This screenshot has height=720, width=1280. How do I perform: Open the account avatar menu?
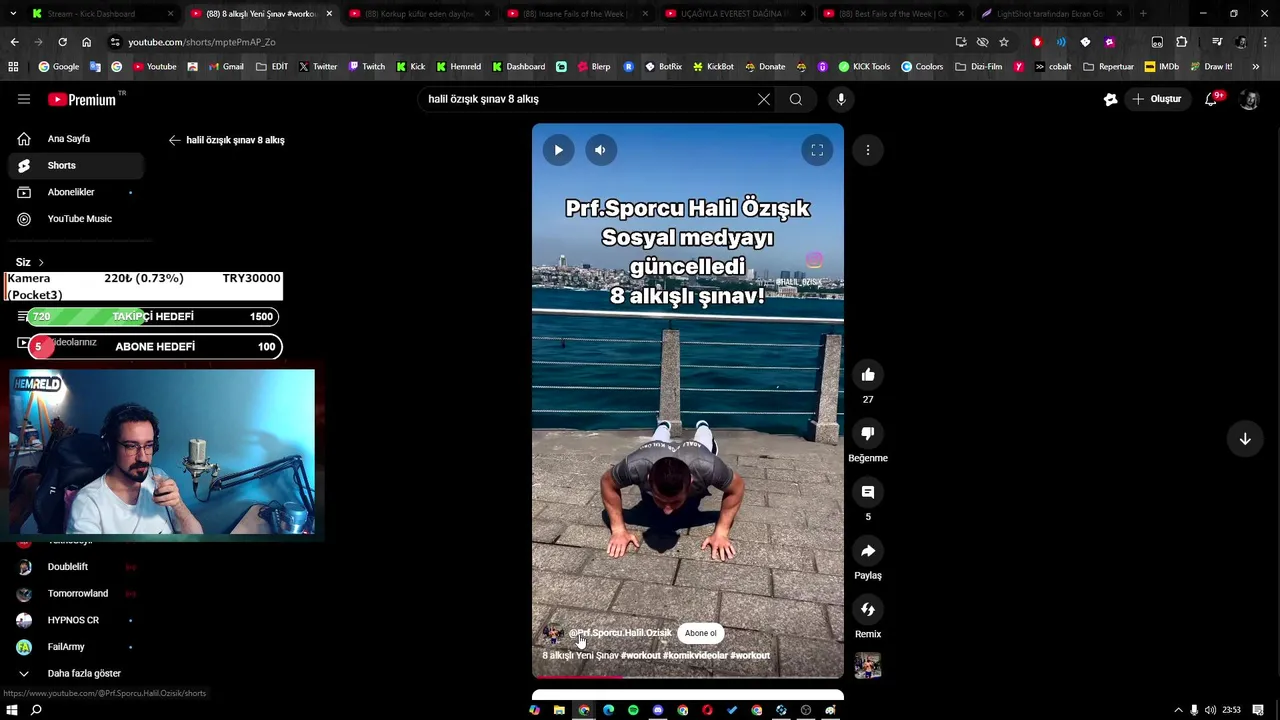(x=1249, y=99)
